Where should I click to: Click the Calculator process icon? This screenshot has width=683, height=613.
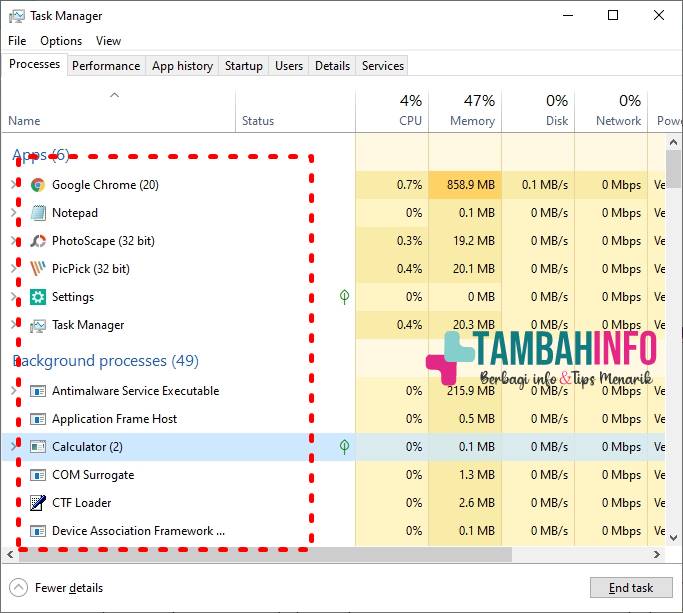[x=38, y=447]
